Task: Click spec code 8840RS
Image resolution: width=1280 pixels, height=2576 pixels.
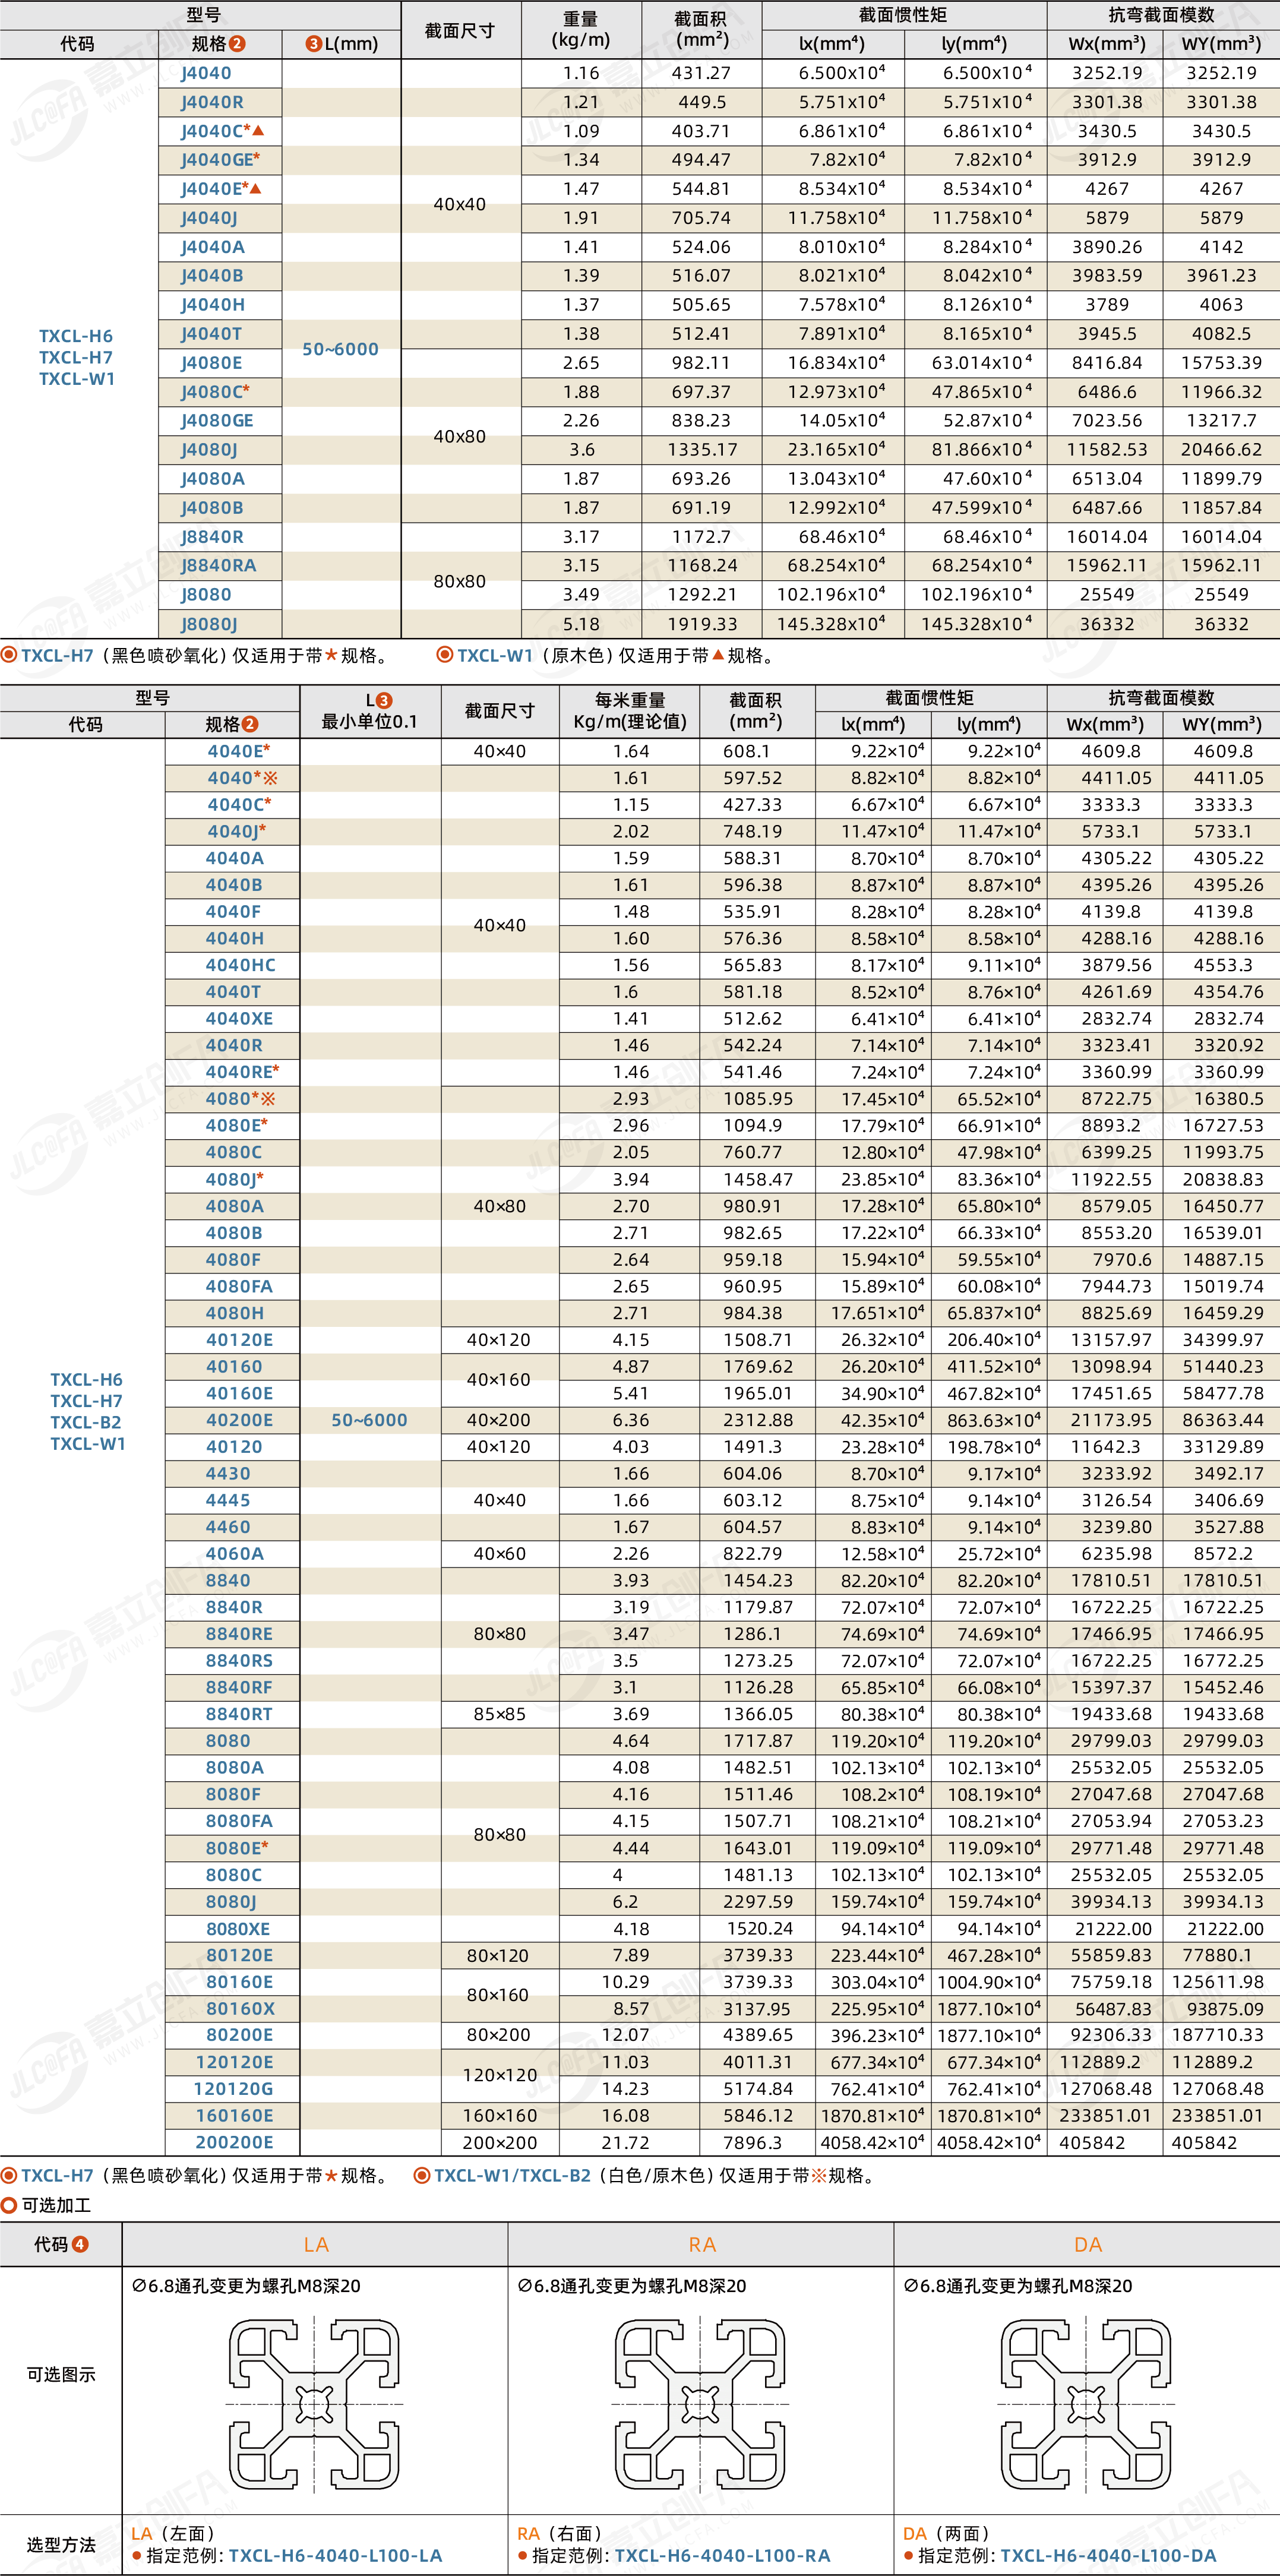Action: point(239,1661)
